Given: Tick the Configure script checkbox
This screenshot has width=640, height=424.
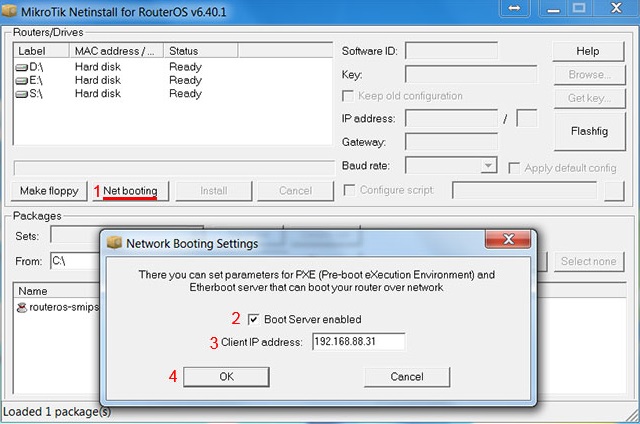Looking at the screenshot, I should coord(349,190).
